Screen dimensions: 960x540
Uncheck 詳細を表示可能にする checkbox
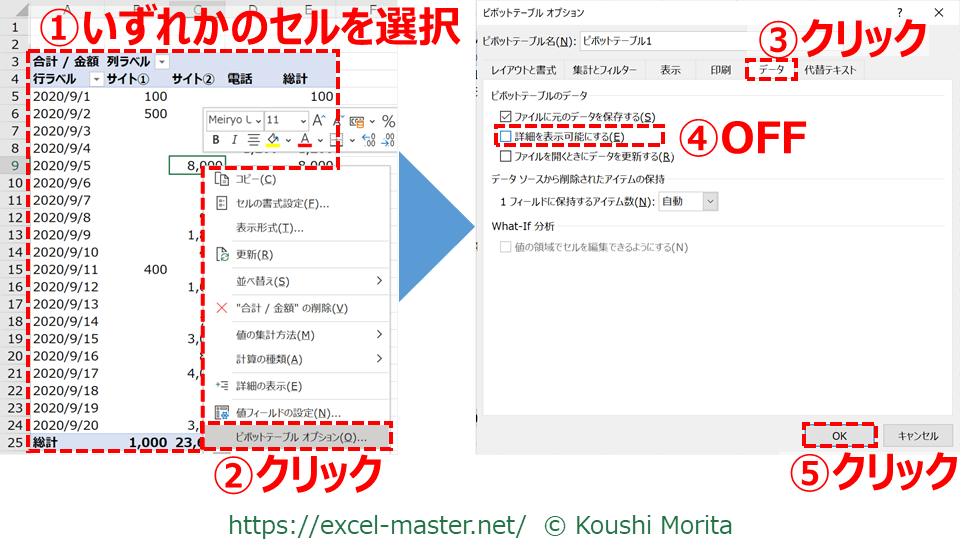[506, 136]
